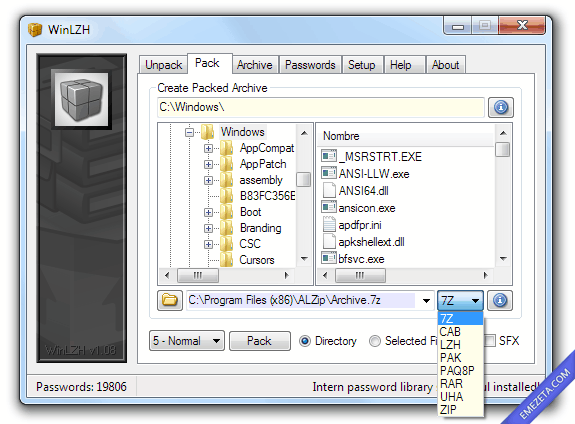Click the bfsvc.exe file icon

pyautogui.click(x=329, y=258)
